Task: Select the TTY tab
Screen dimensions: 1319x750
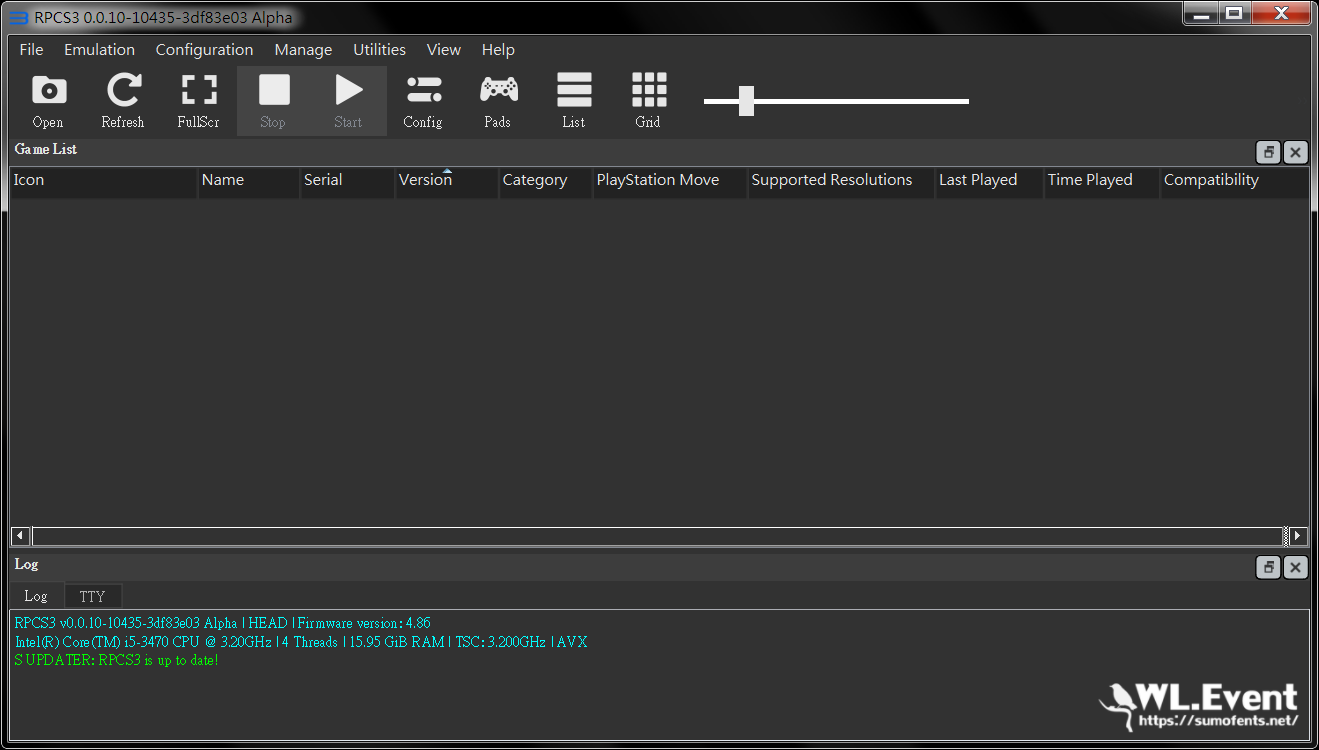Action: (x=92, y=596)
